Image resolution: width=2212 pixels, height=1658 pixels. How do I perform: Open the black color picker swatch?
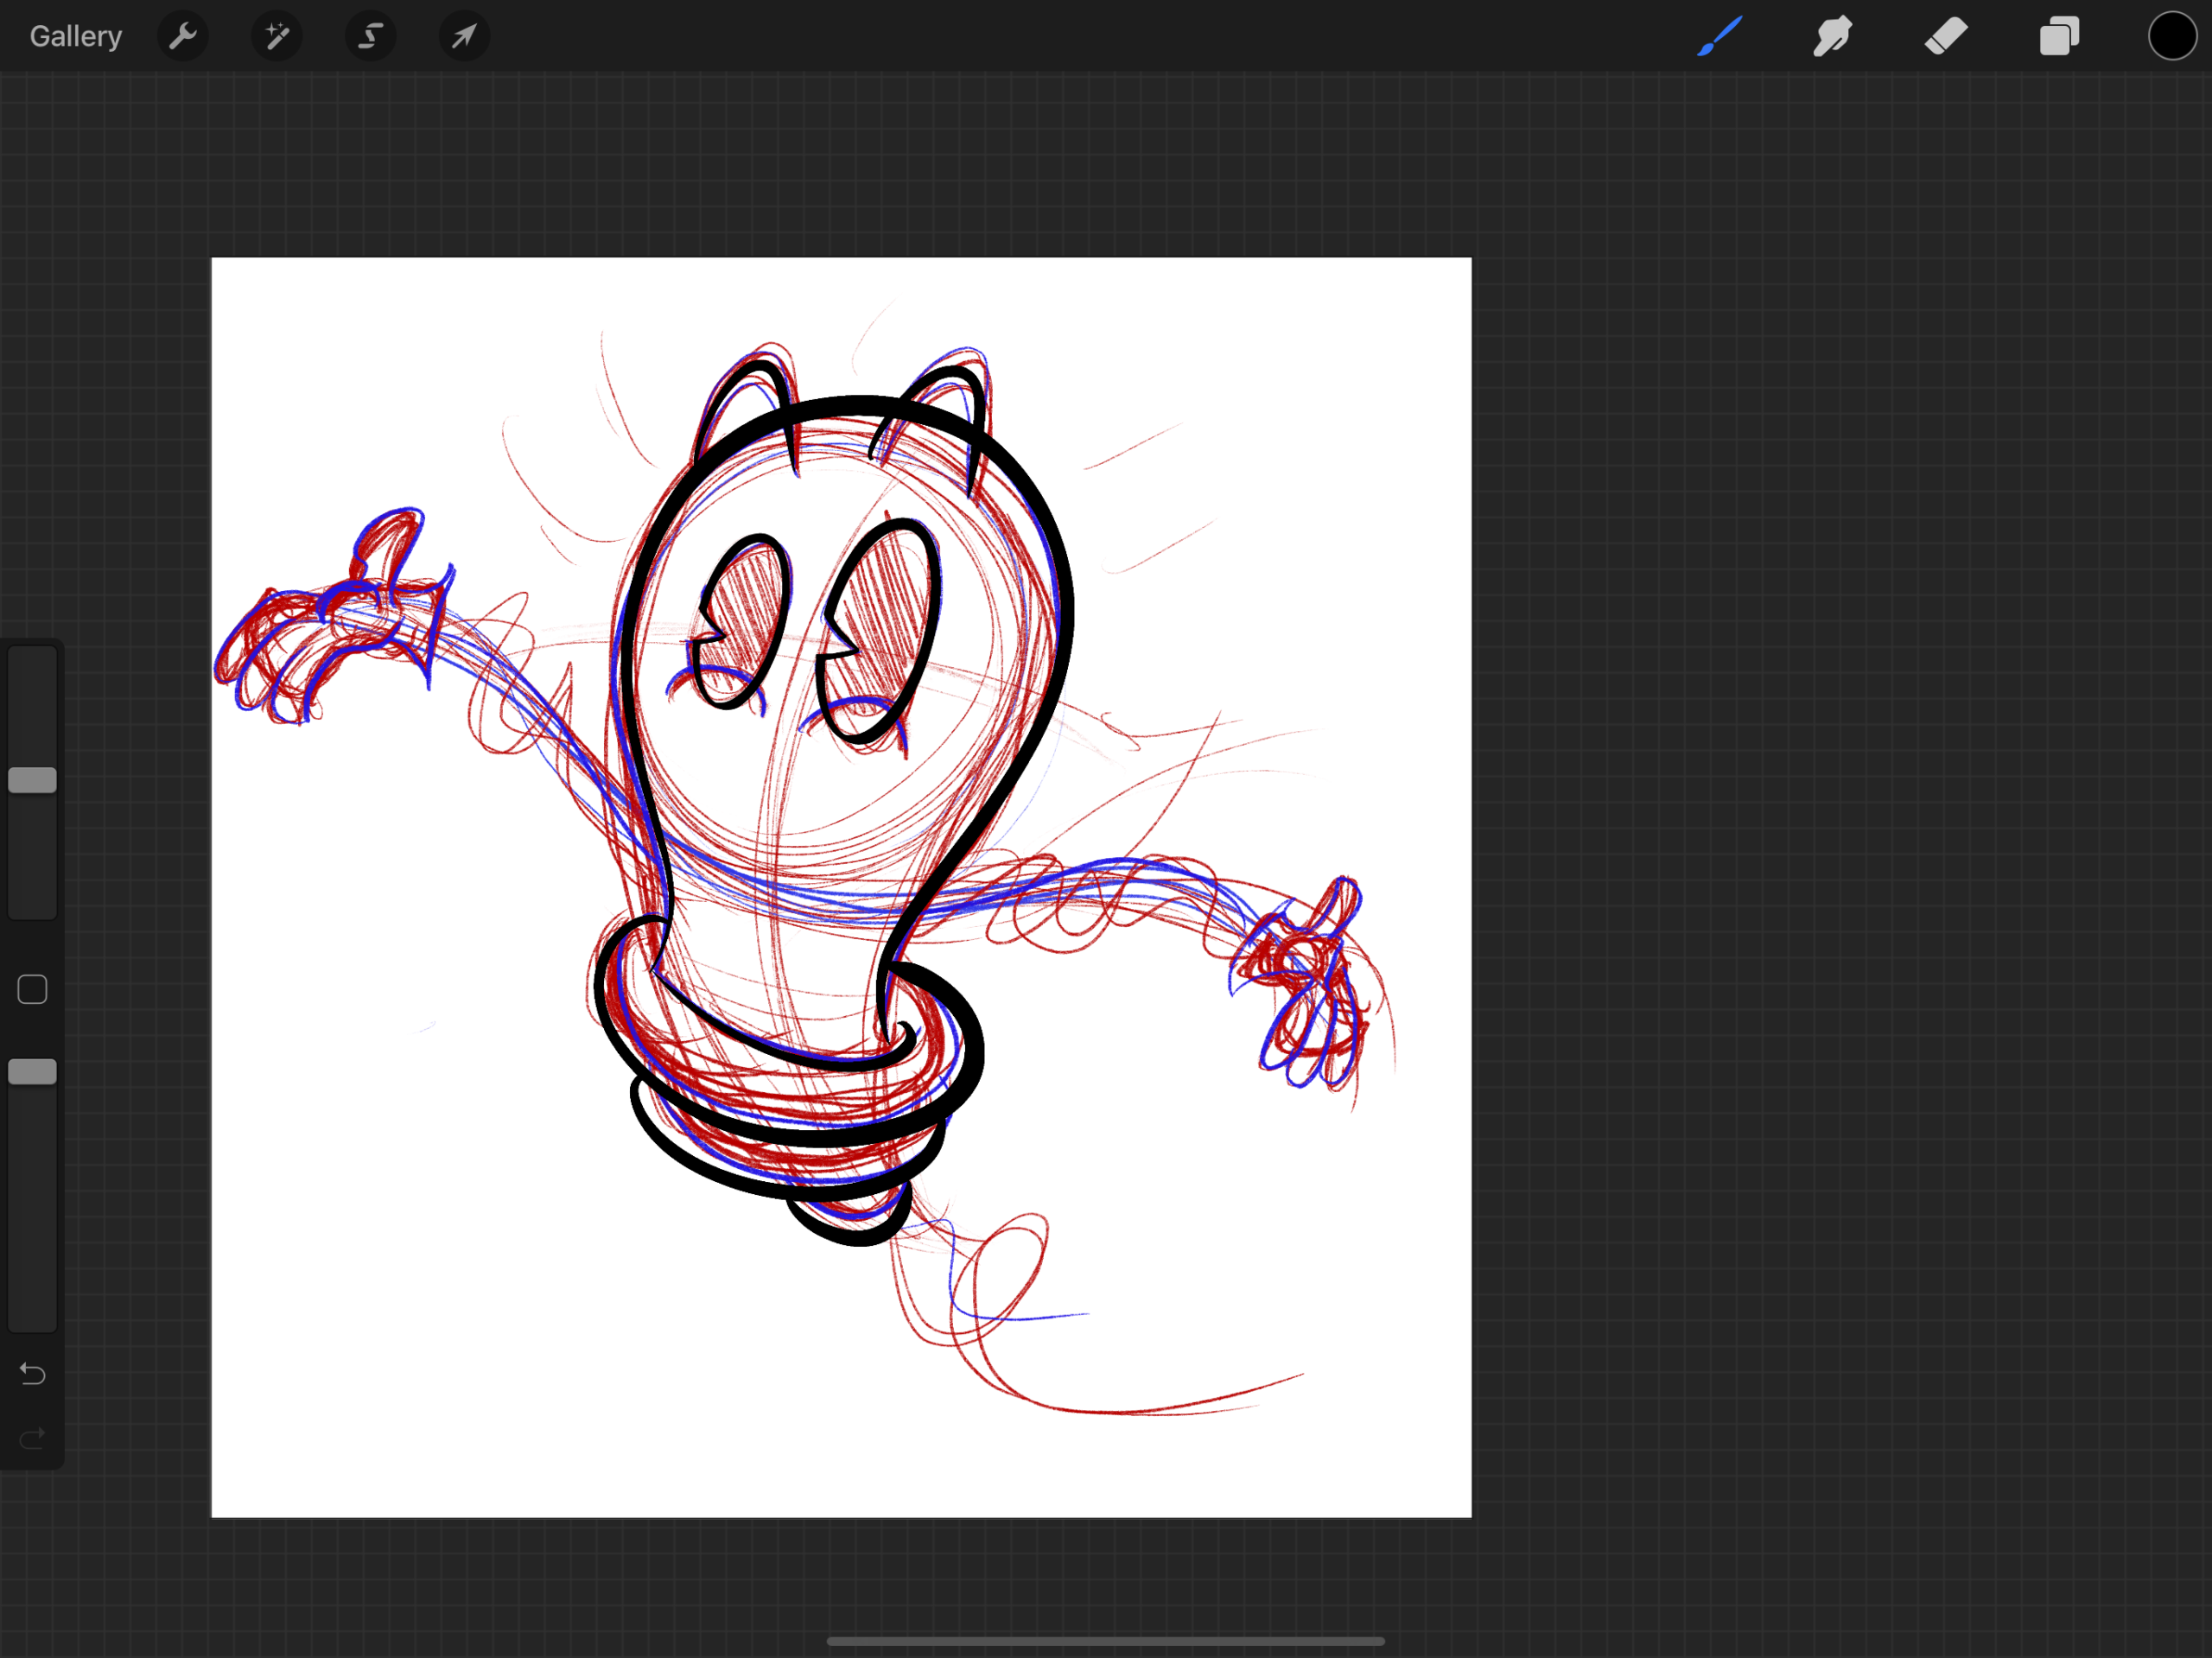coord(2172,37)
